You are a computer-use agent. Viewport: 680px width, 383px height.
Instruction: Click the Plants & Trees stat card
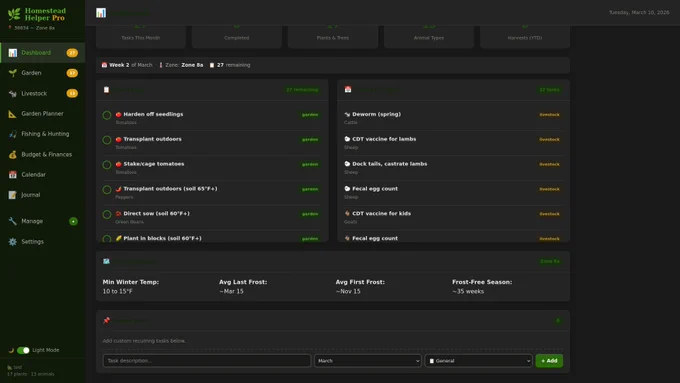333,36
